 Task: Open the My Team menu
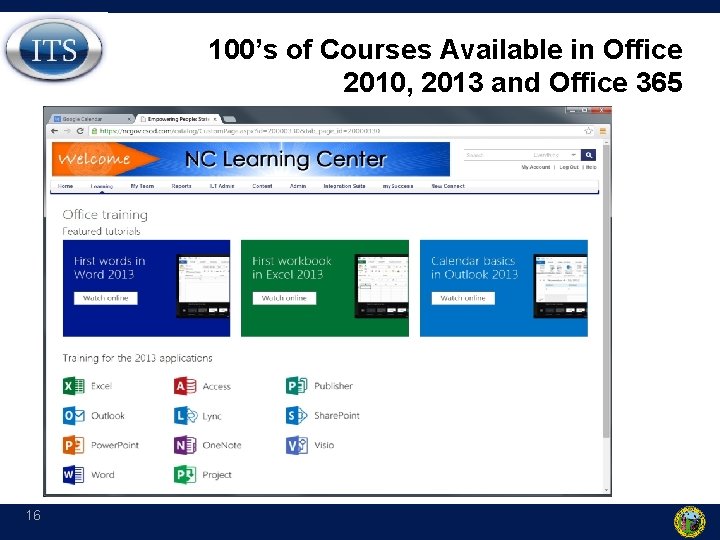coord(142,186)
